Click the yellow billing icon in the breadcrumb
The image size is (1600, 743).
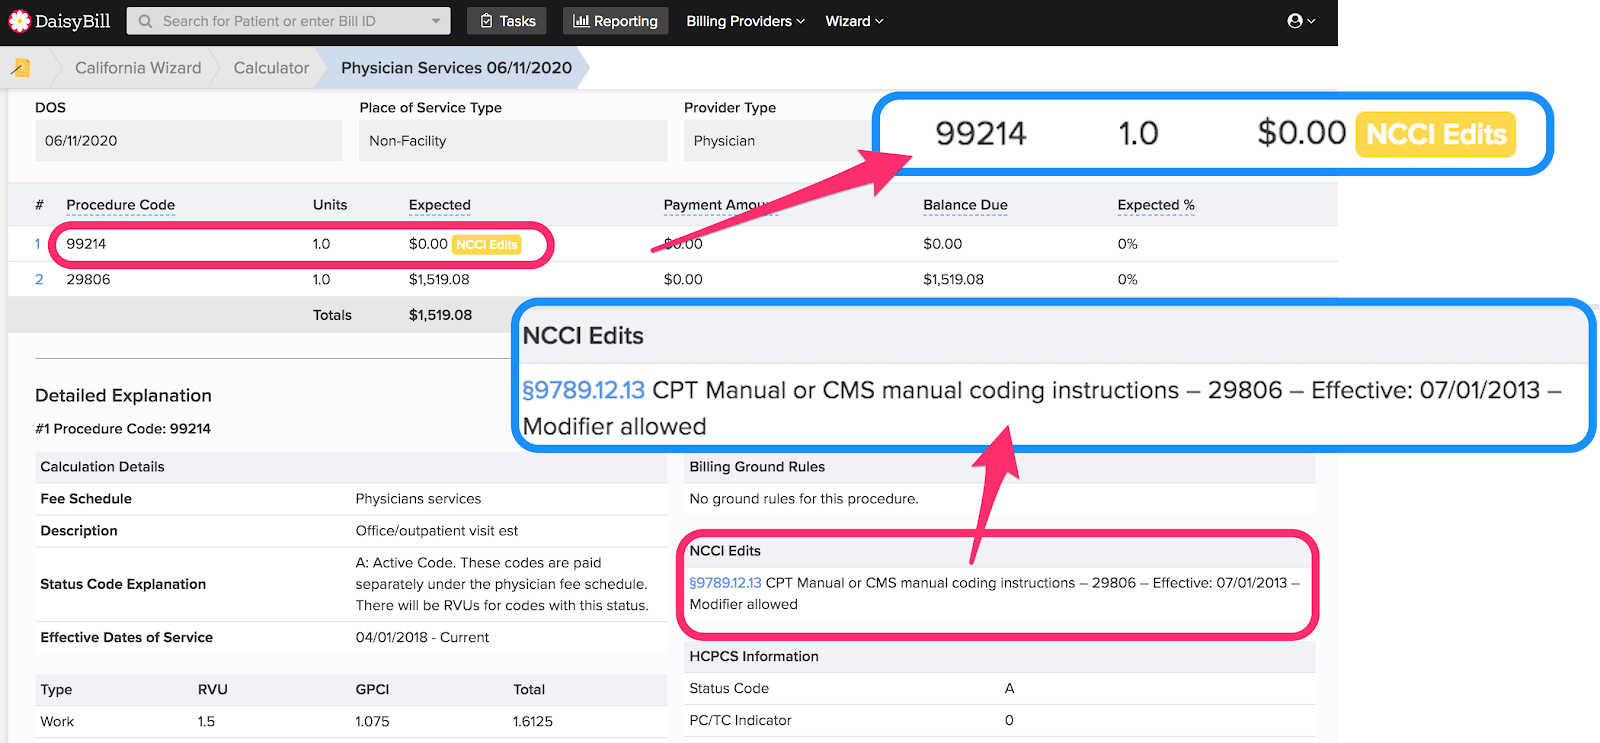[x=21, y=68]
